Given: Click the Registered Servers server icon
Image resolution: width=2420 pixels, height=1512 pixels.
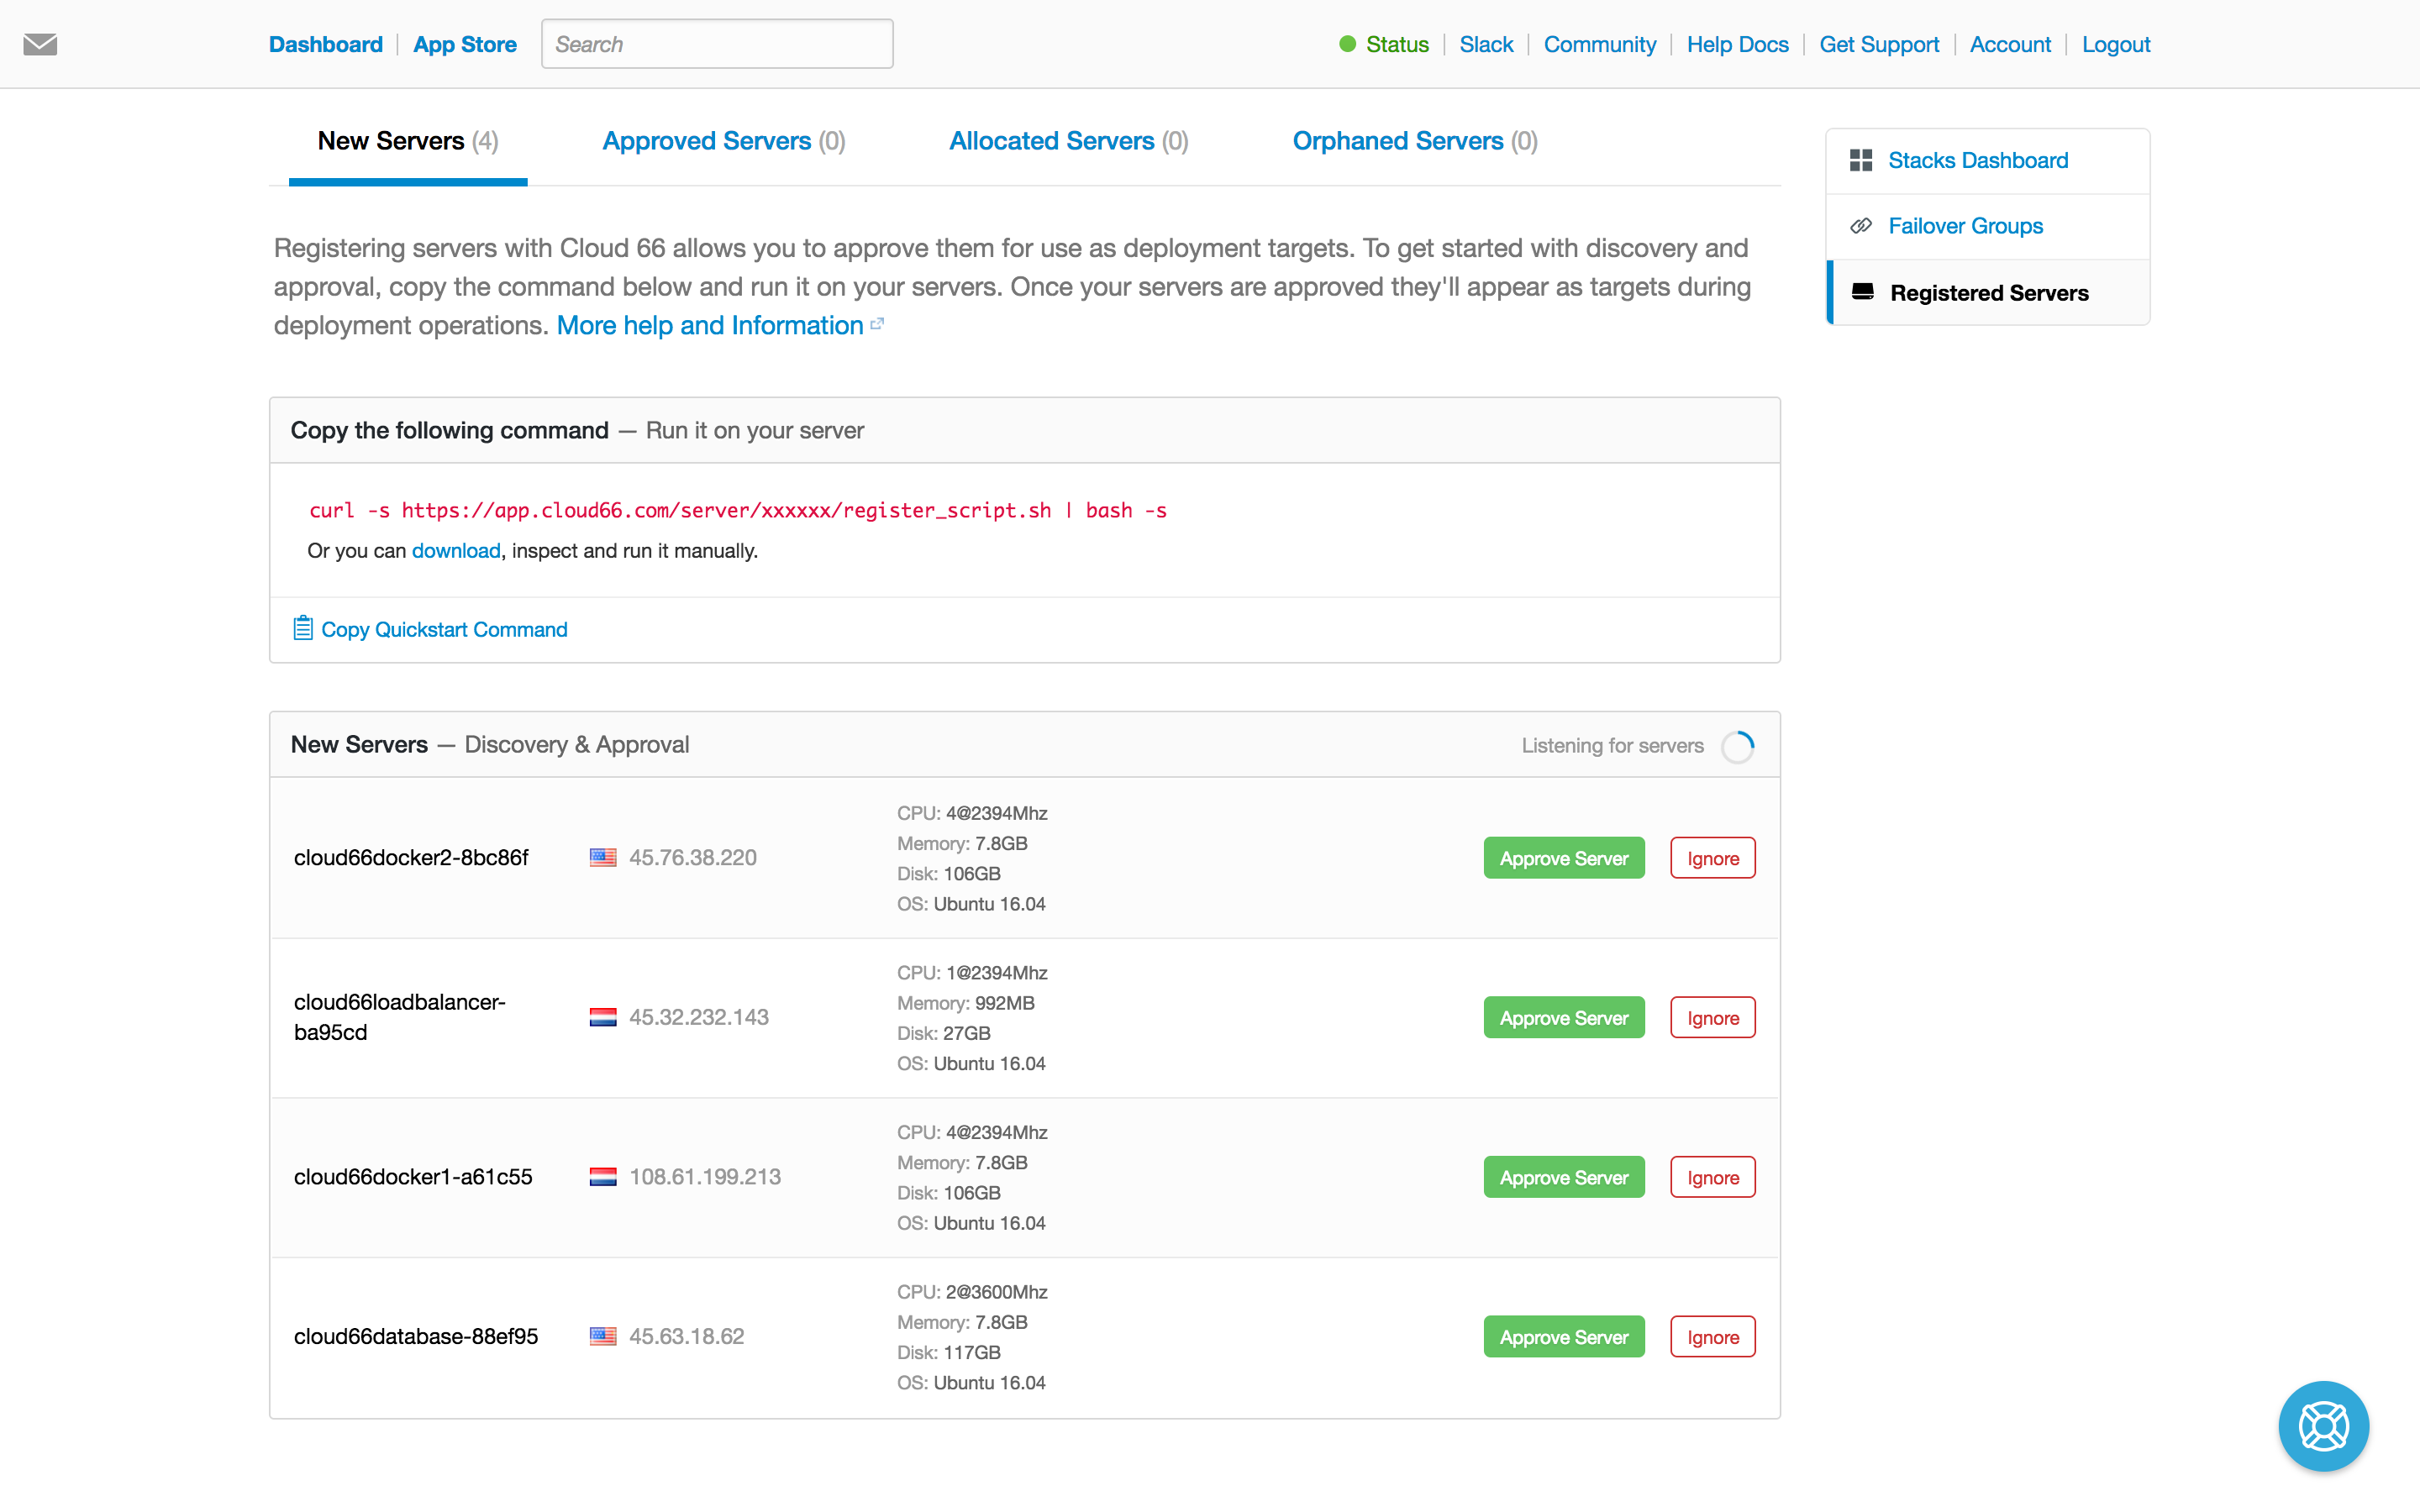Looking at the screenshot, I should point(1862,292).
